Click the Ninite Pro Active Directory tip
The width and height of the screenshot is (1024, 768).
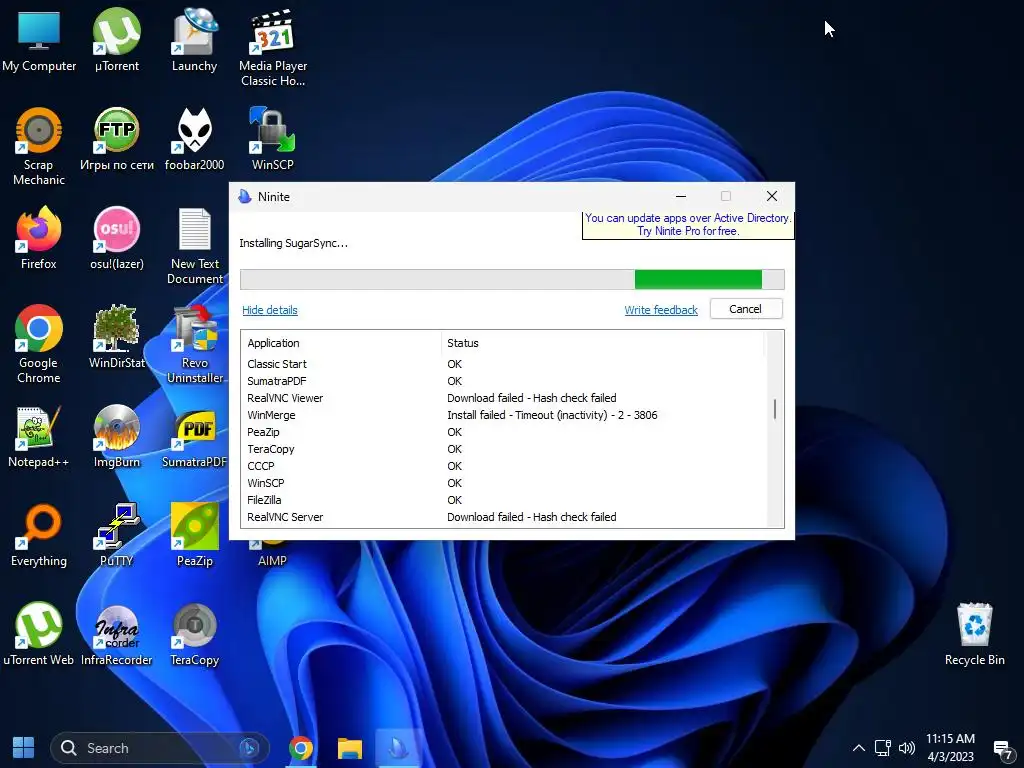[688, 225]
